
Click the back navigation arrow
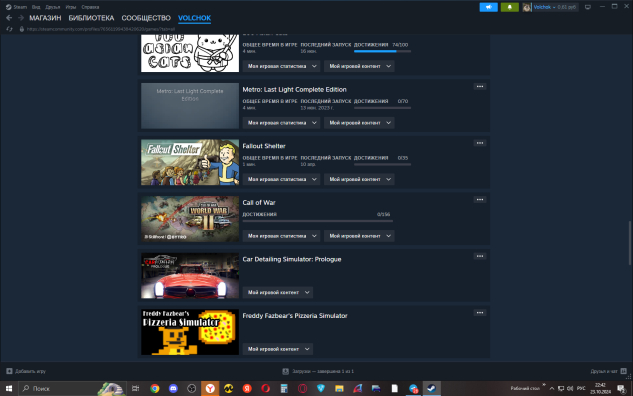9,18
